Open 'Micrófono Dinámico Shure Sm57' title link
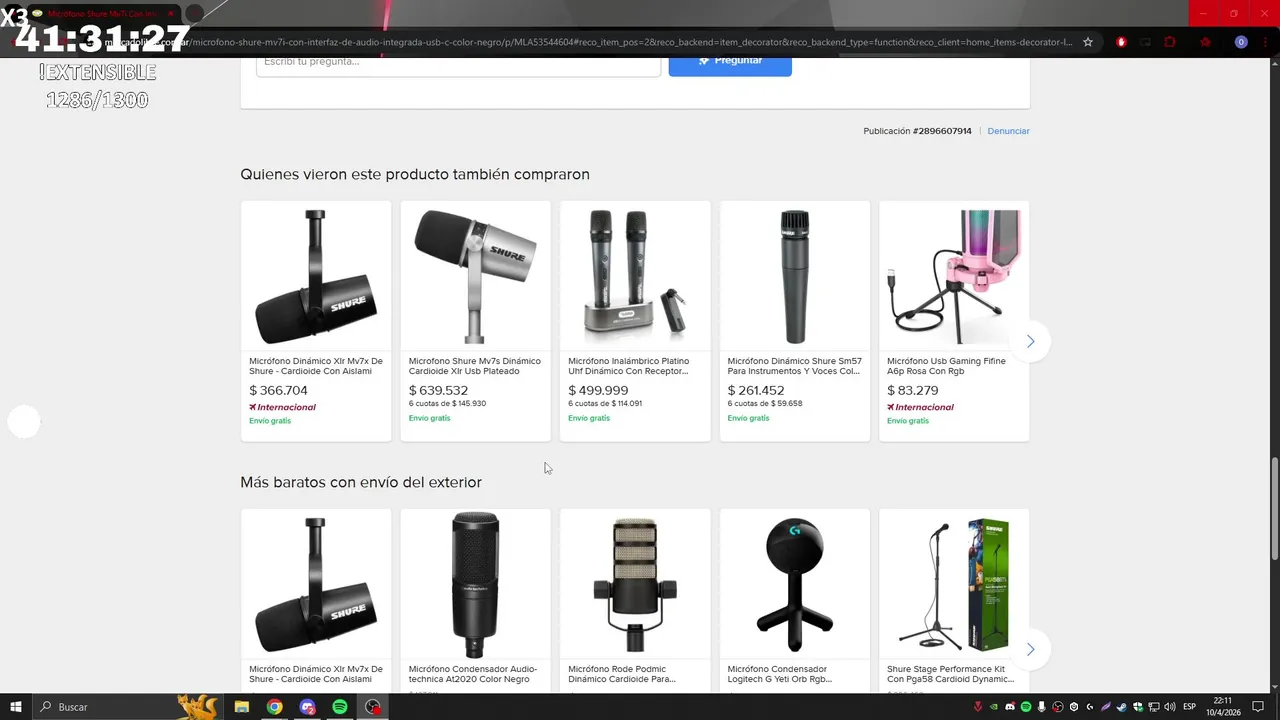Screen dimensions: 1280x720 pos(794,366)
